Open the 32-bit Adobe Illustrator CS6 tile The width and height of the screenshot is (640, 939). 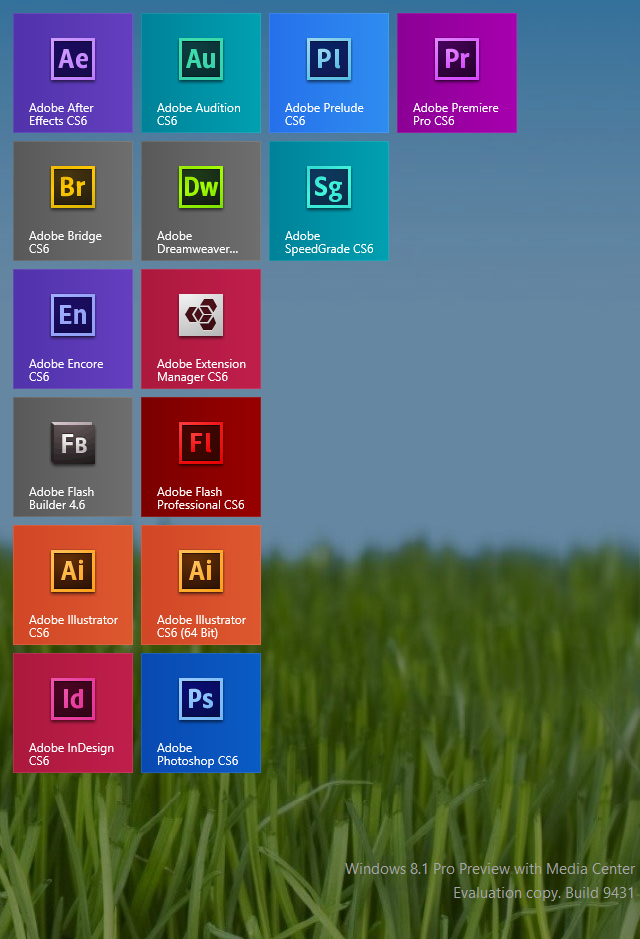click(x=73, y=585)
